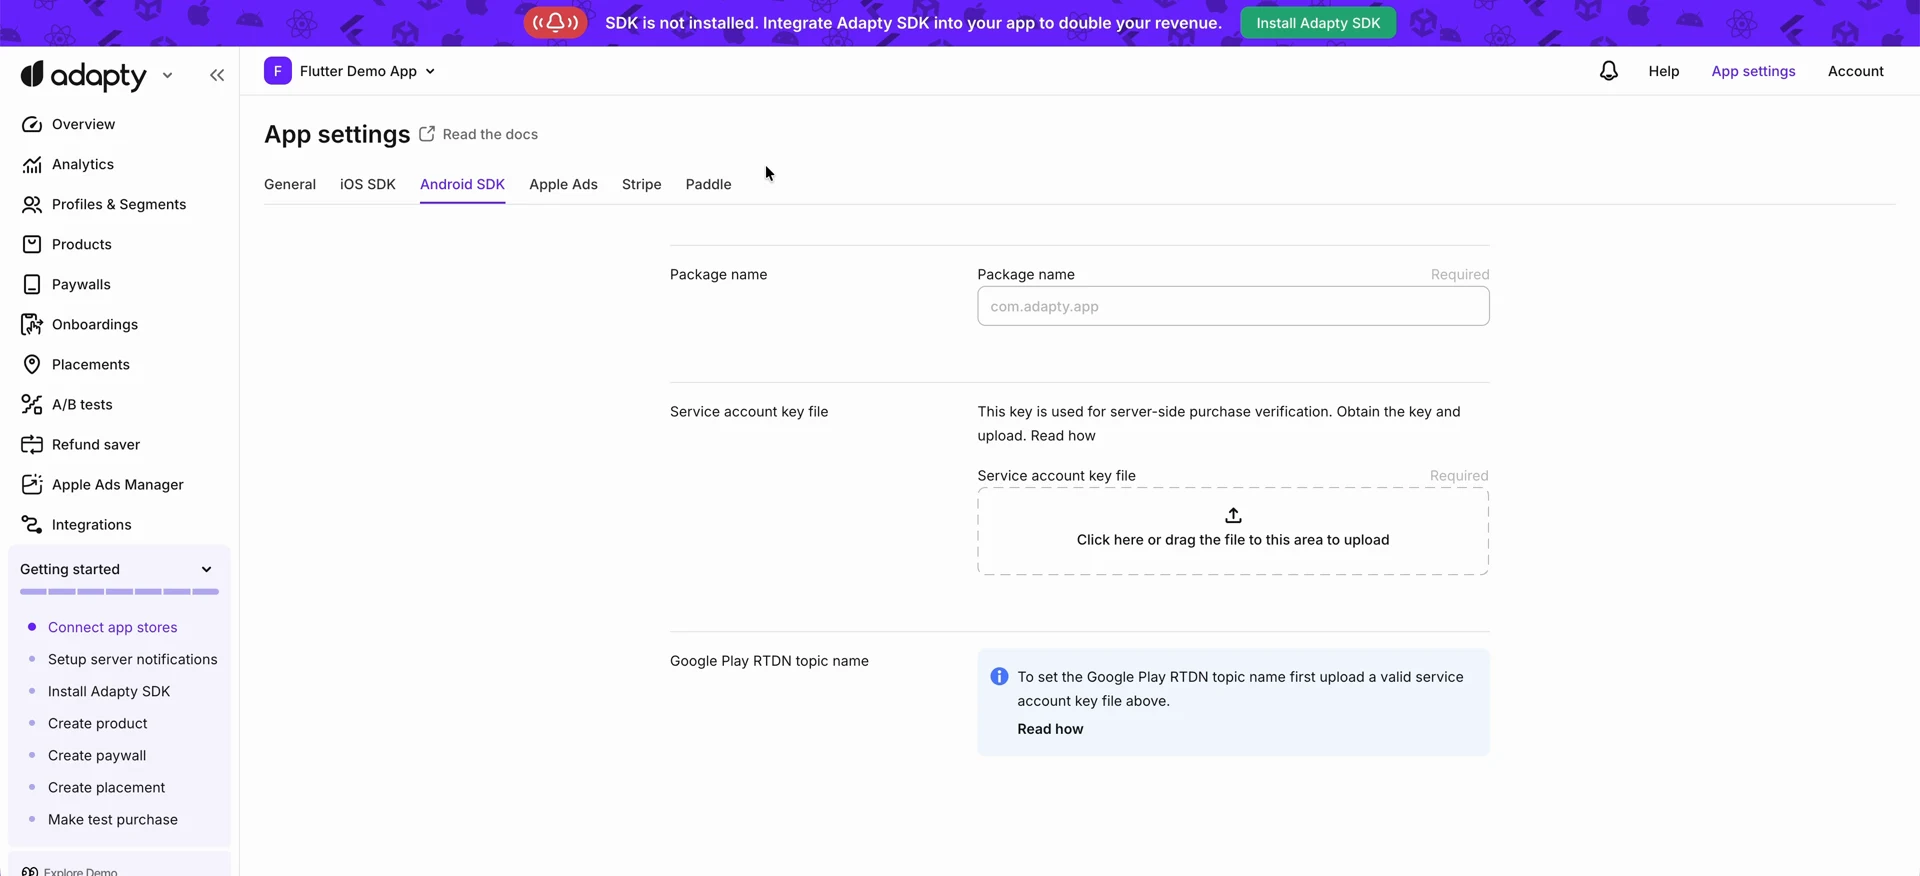Image resolution: width=1920 pixels, height=876 pixels.
Task: Click the external link icon beside App settings
Action: tap(427, 133)
